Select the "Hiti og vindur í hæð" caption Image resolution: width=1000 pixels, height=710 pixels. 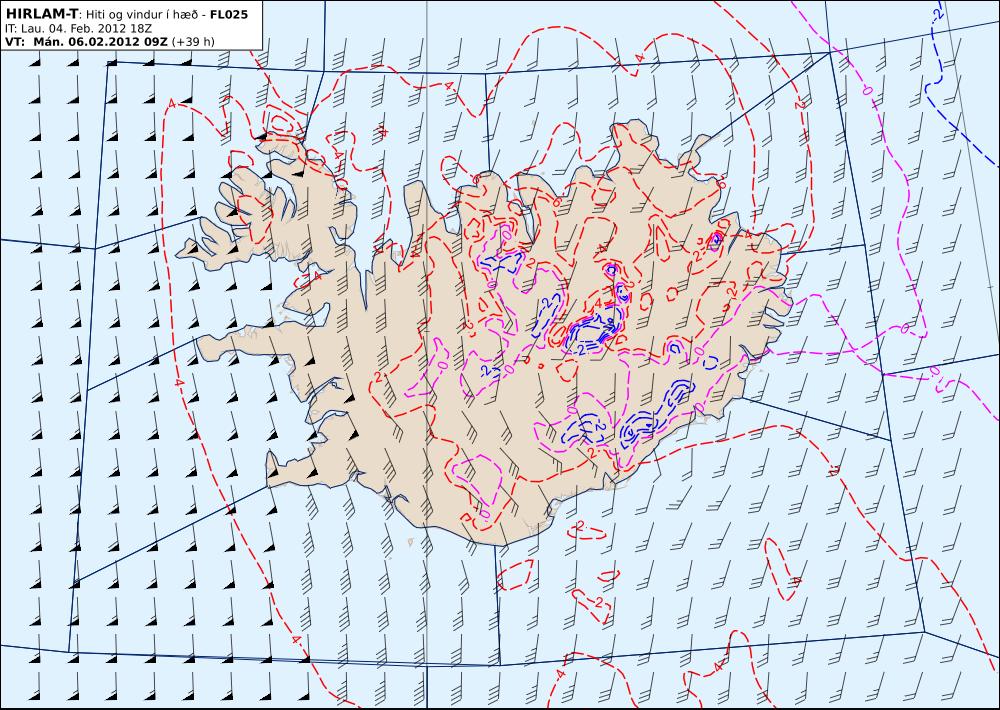pyautogui.click(x=144, y=14)
